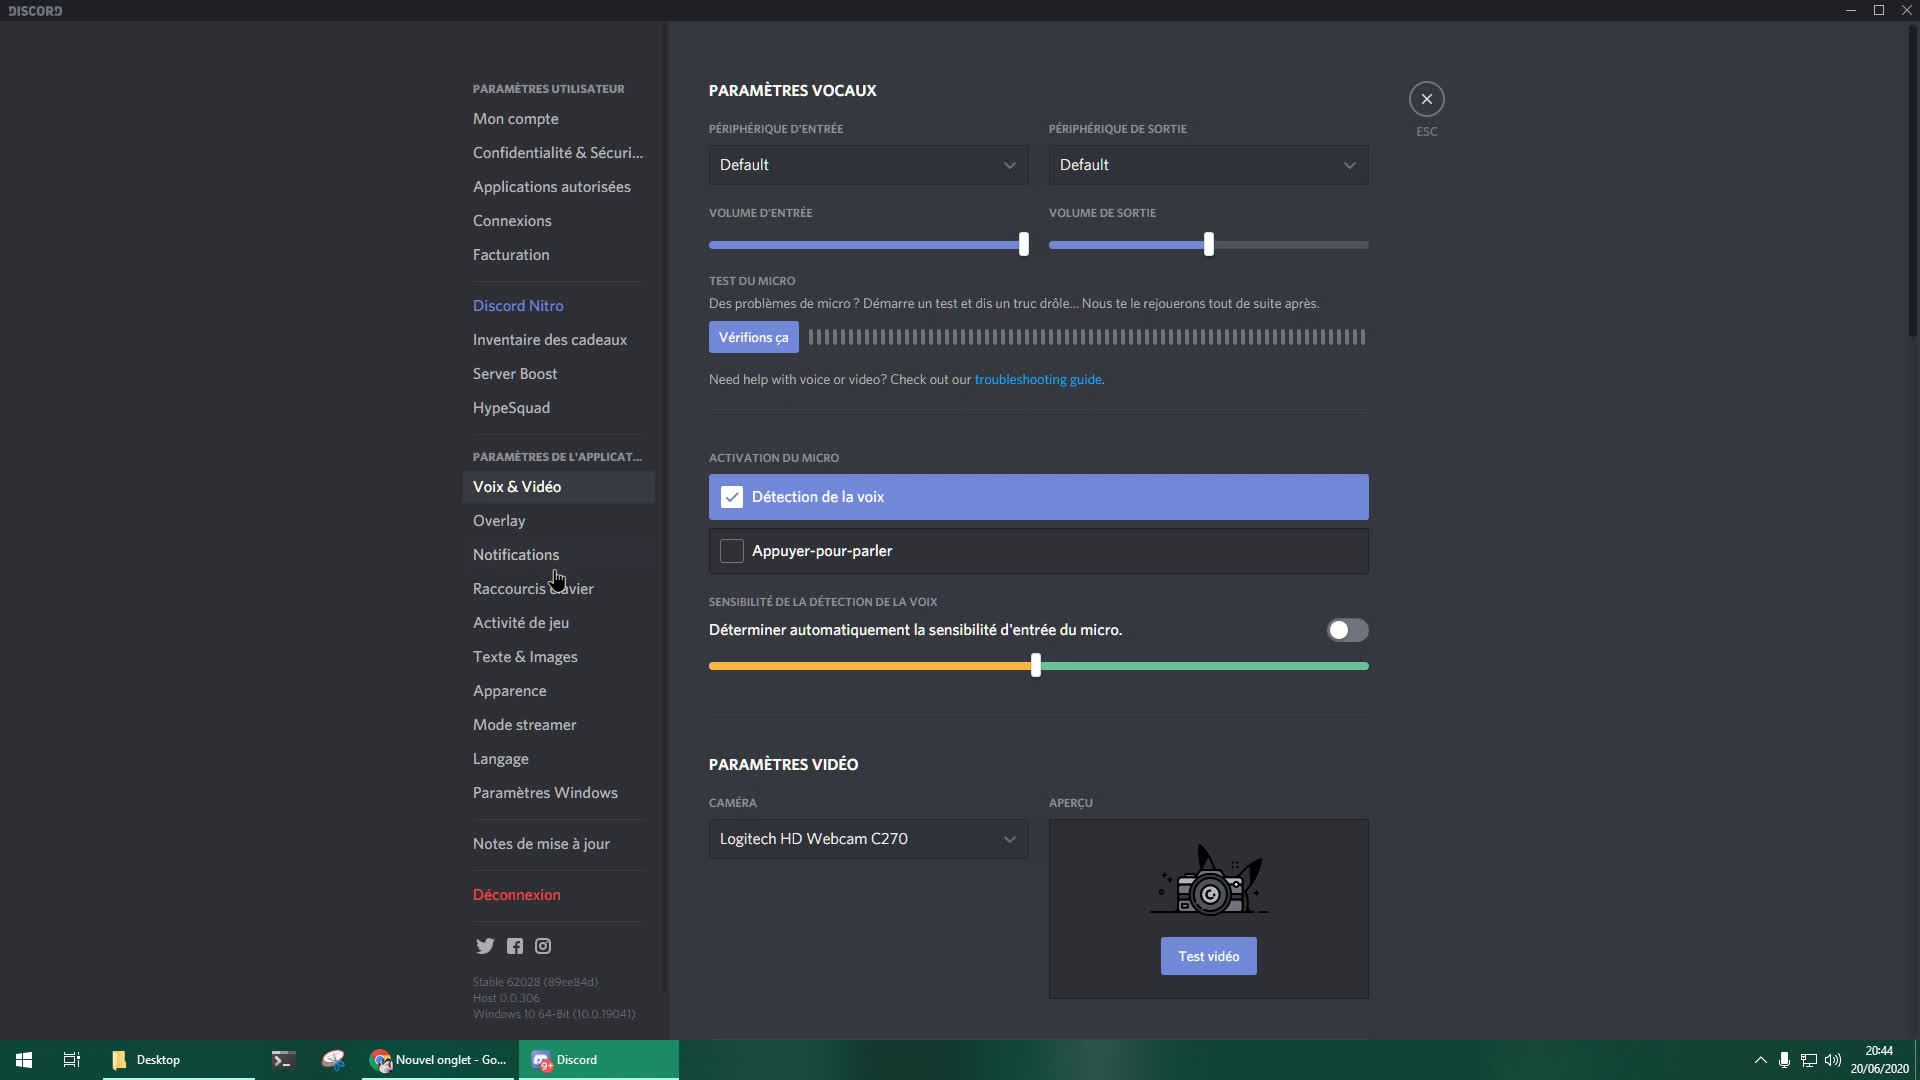Expand the Périphérique de sortie dropdown

pos(1207,165)
